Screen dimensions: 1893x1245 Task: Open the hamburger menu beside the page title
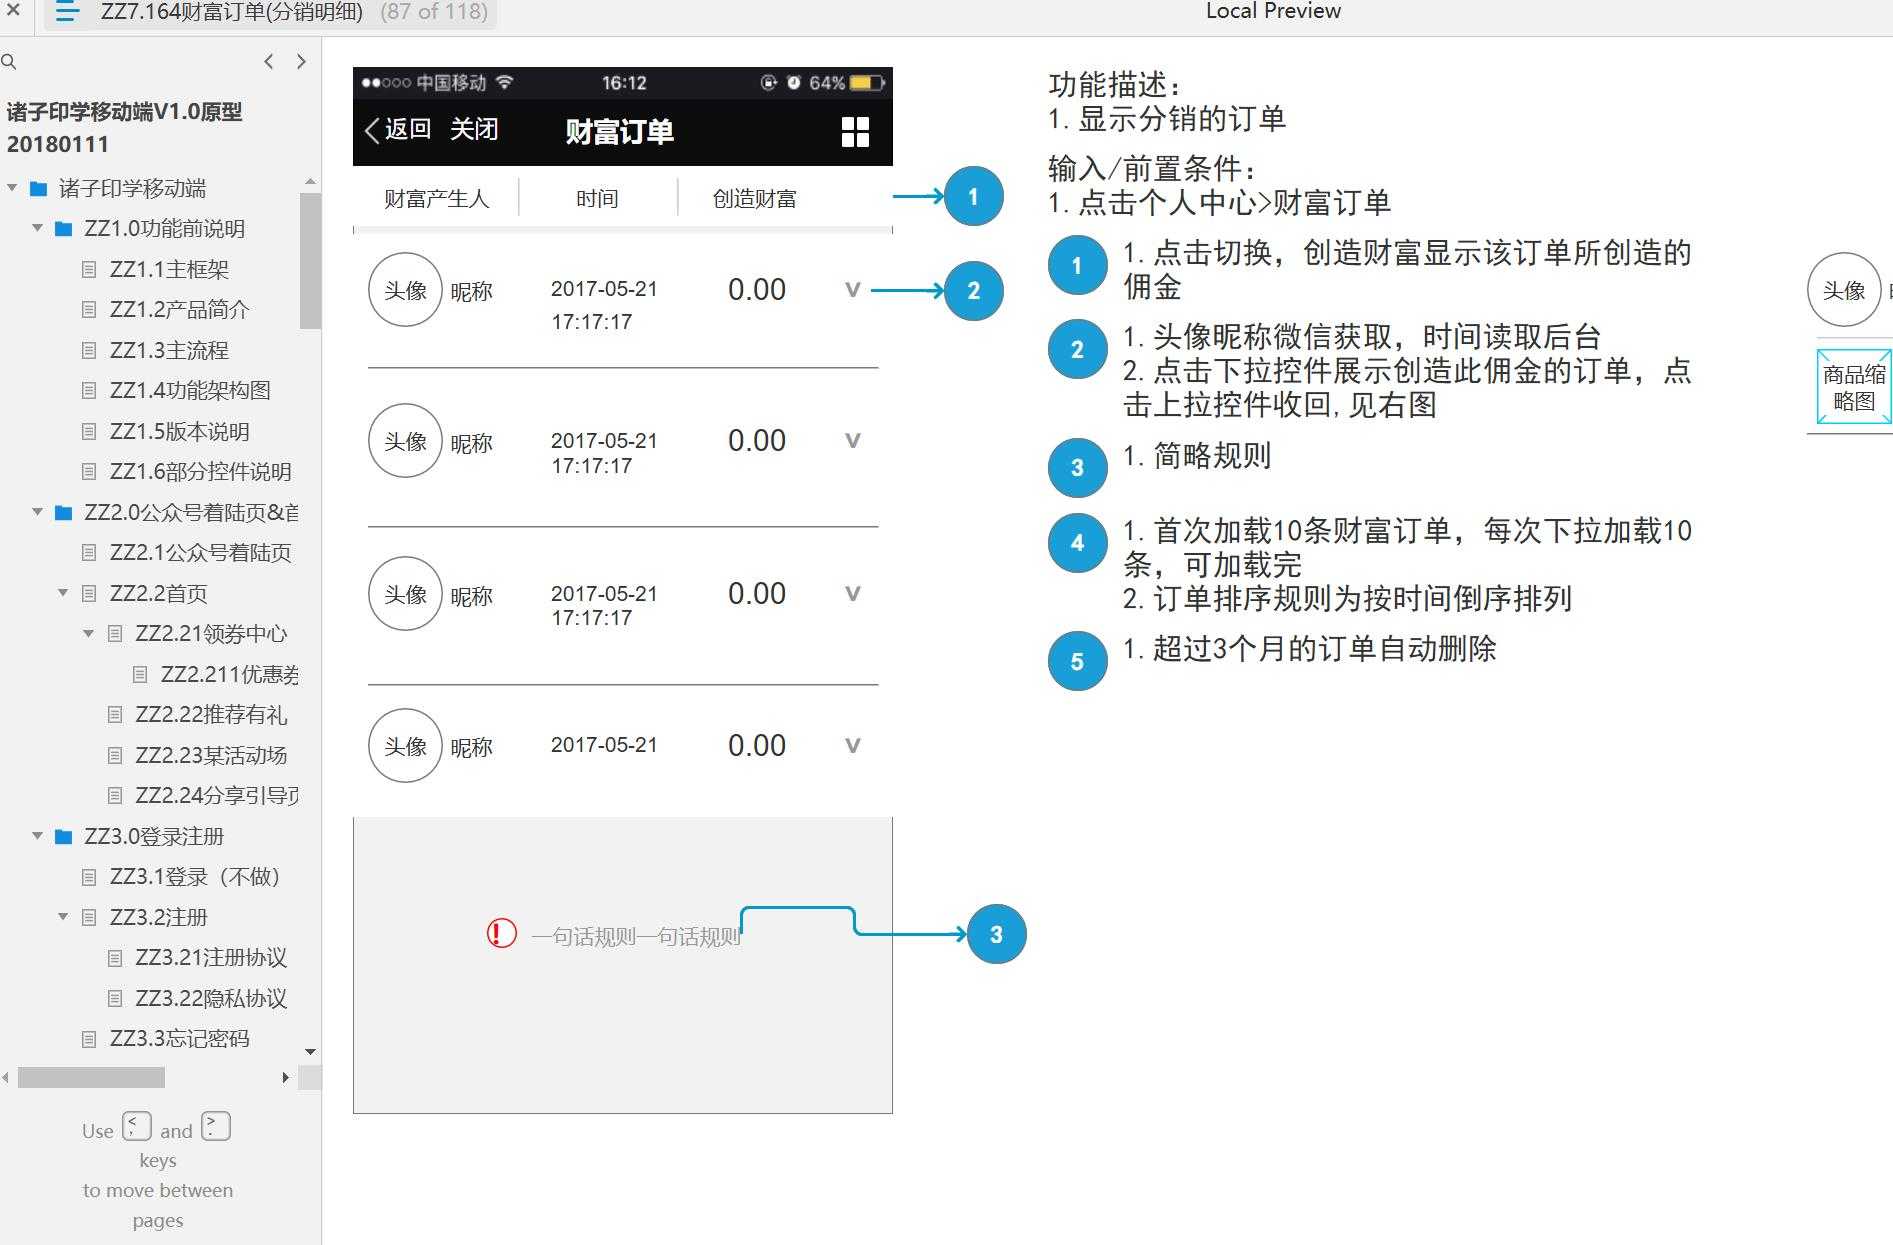(66, 12)
